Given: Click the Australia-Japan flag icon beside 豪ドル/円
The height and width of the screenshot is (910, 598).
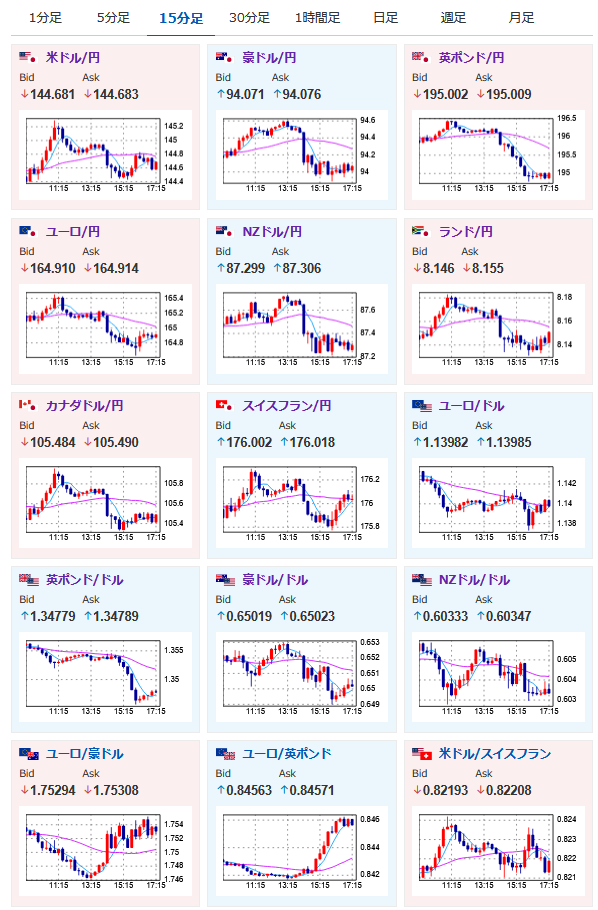Looking at the screenshot, I should [x=224, y=57].
